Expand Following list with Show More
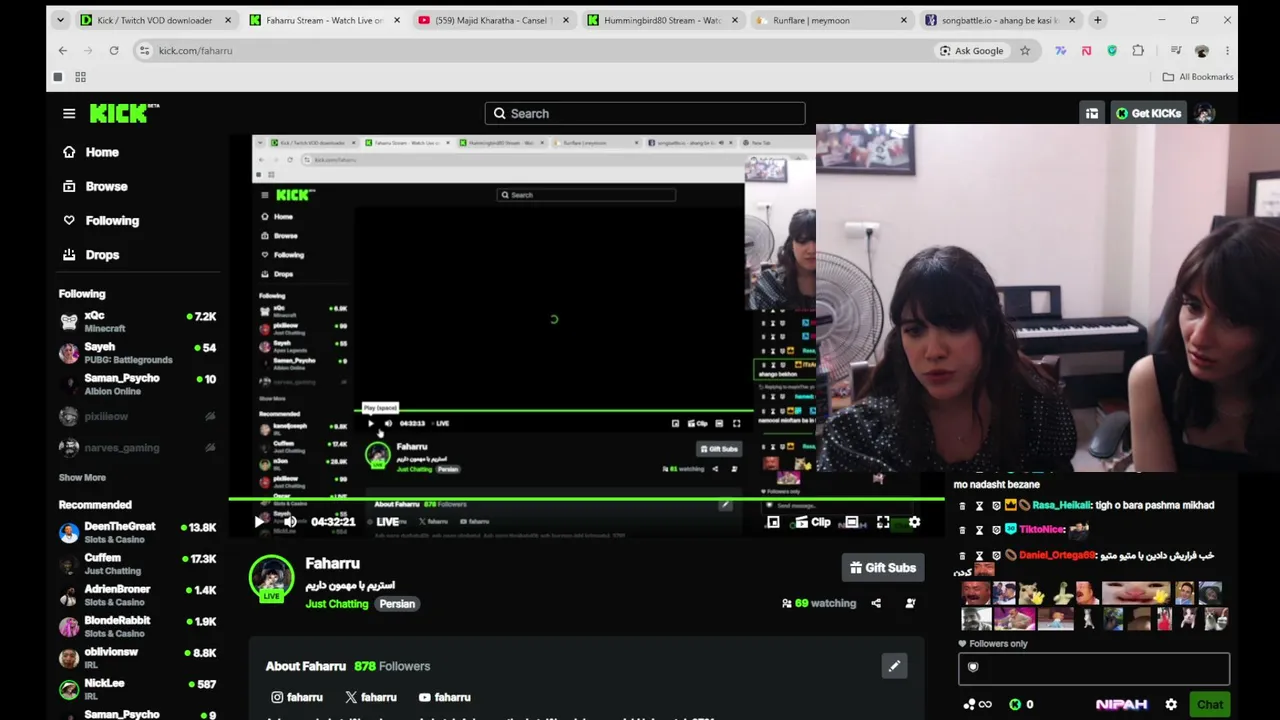The width and height of the screenshot is (1280, 720). click(82, 477)
